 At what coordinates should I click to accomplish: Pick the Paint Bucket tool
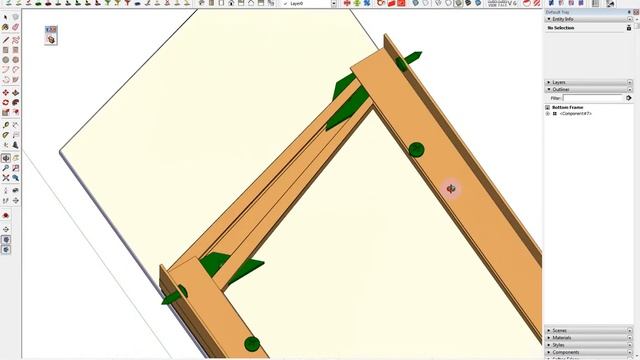tap(5, 27)
